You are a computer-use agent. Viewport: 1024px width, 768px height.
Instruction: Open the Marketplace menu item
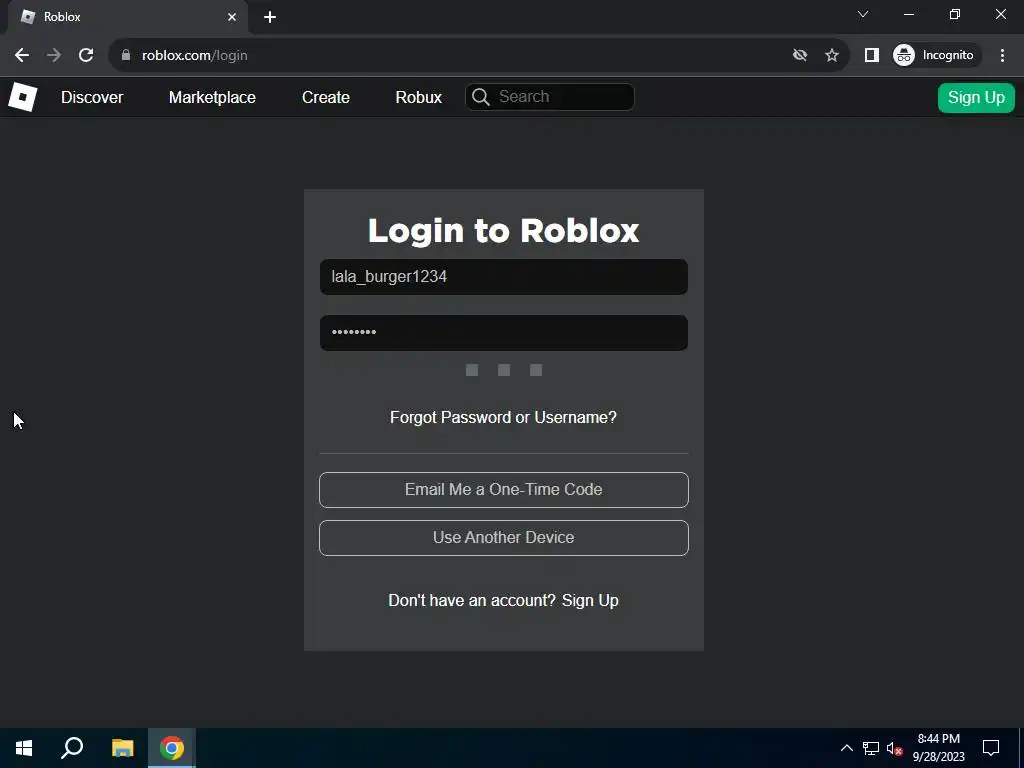click(x=212, y=97)
